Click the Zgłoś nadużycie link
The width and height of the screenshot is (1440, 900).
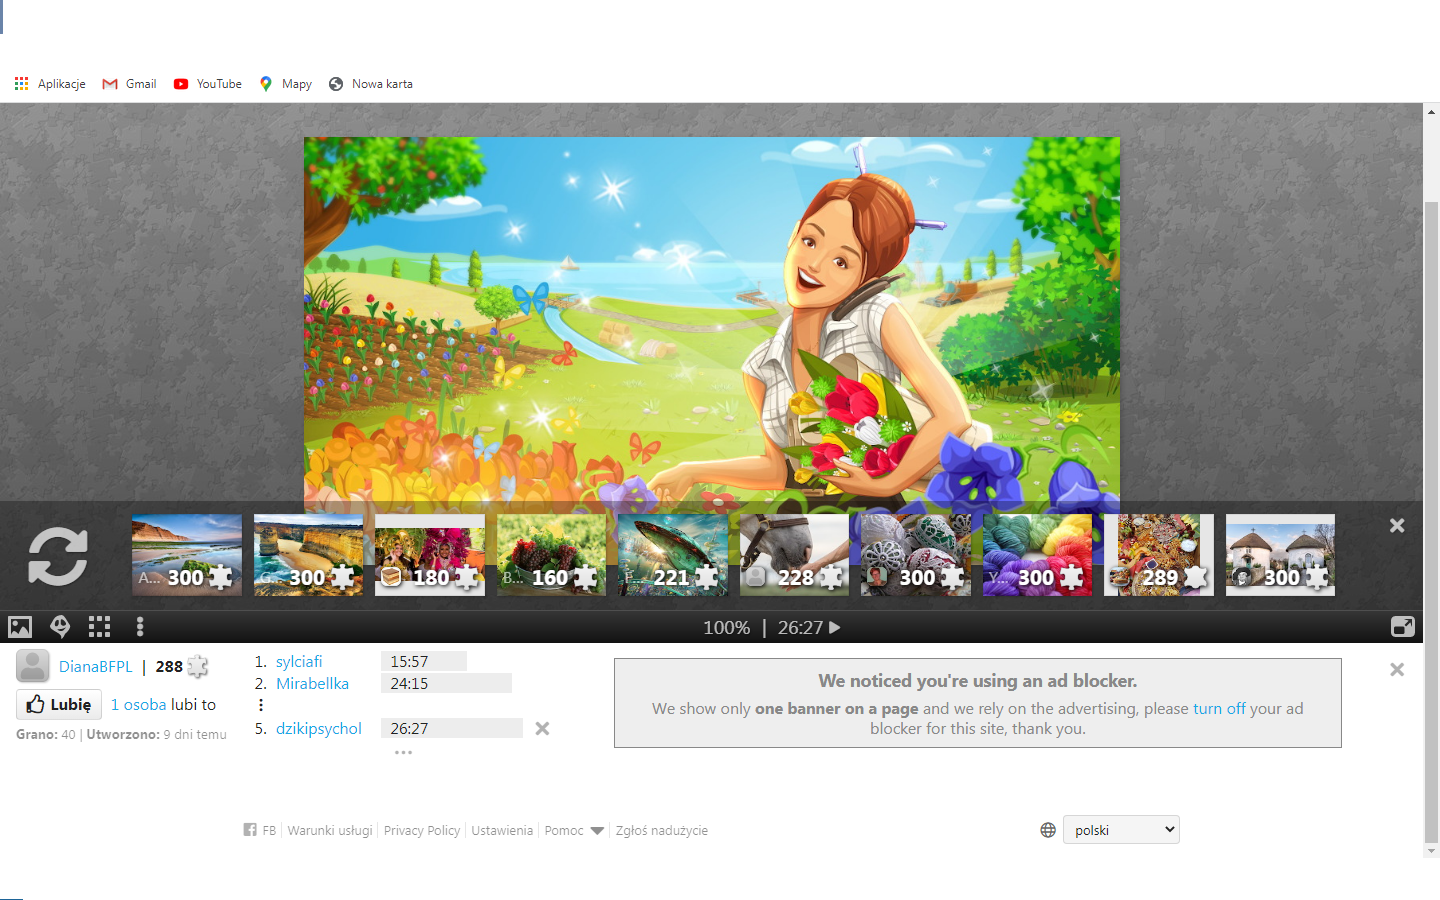tap(662, 831)
